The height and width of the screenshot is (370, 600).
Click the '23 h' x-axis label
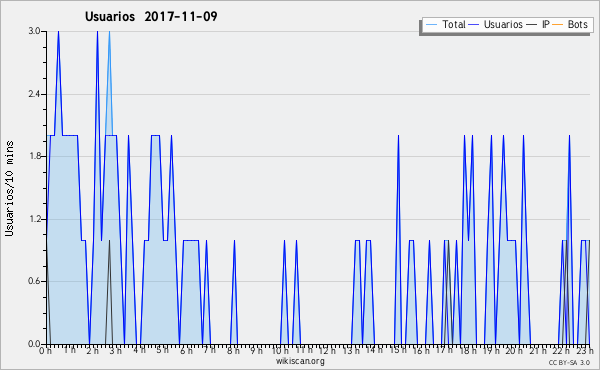pyautogui.click(x=585, y=350)
